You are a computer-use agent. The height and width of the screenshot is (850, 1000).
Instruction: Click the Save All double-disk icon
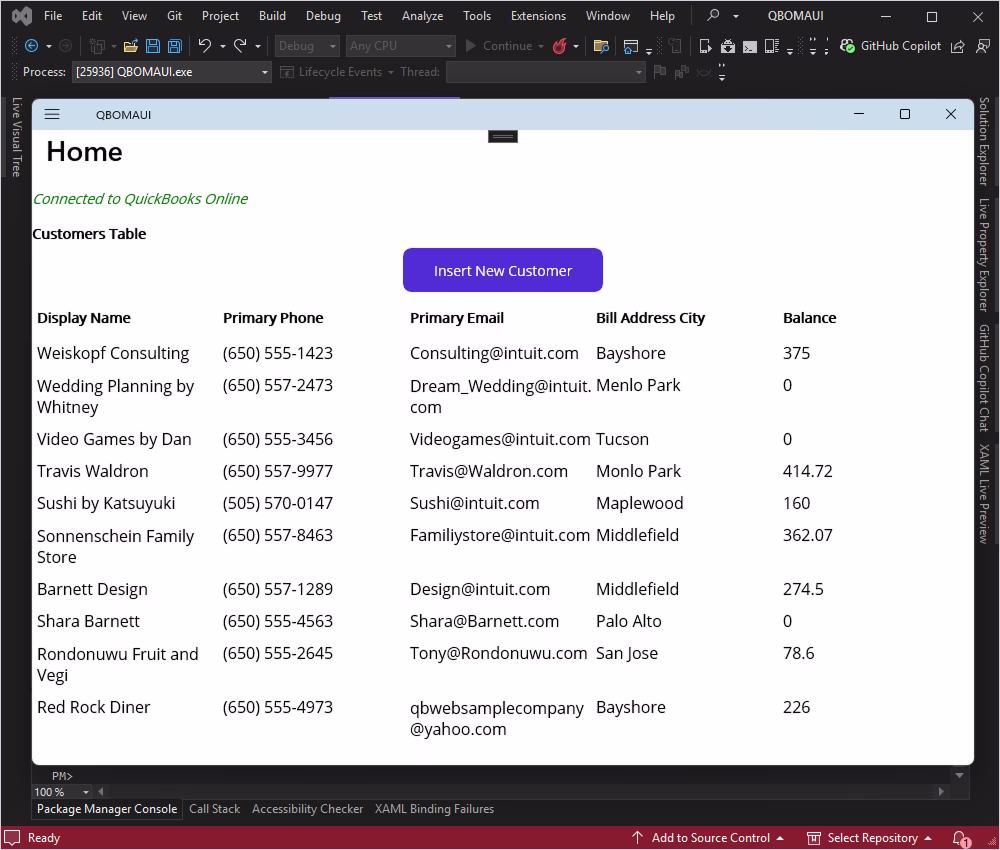click(175, 46)
